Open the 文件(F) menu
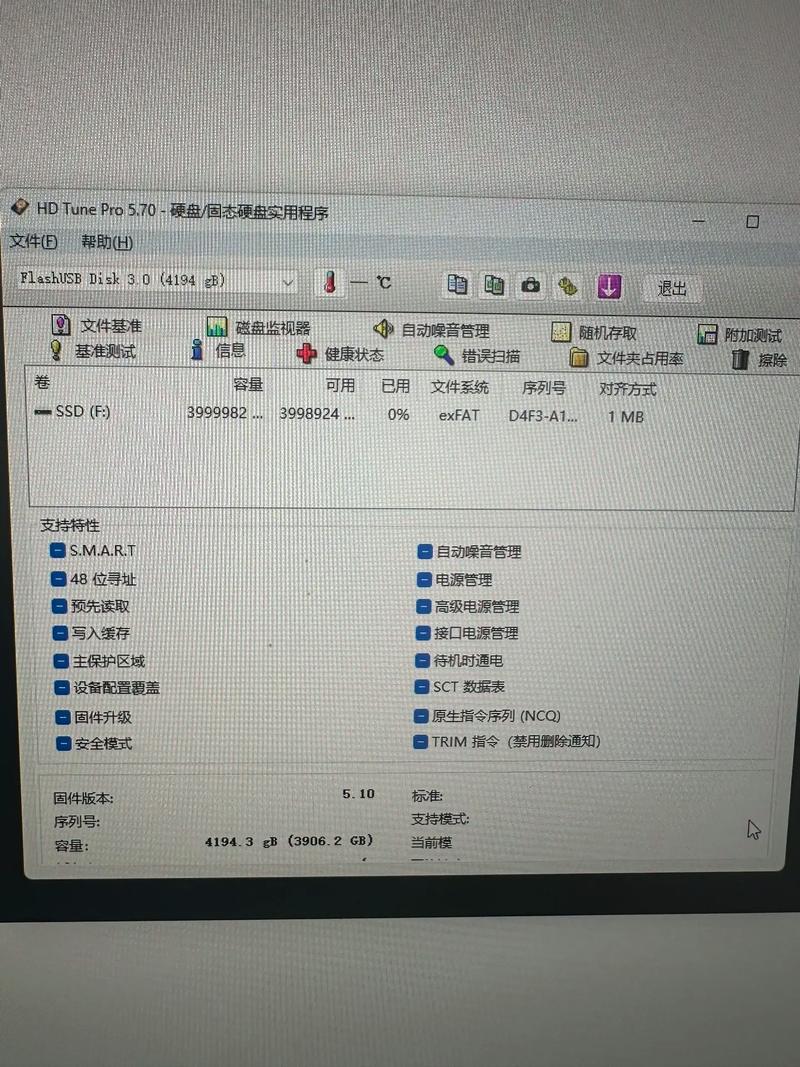This screenshot has height=1067, width=800. 33,242
